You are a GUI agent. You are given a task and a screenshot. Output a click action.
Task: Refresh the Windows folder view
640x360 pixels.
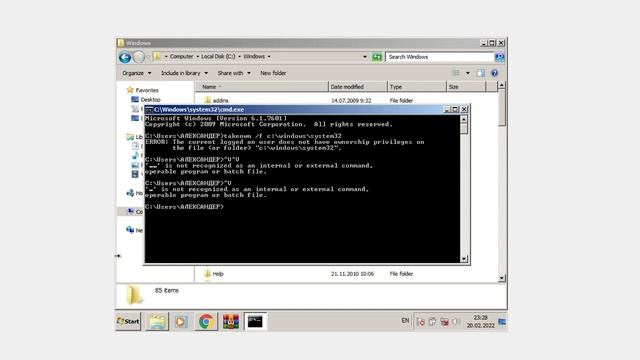click(x=376, y=57)
